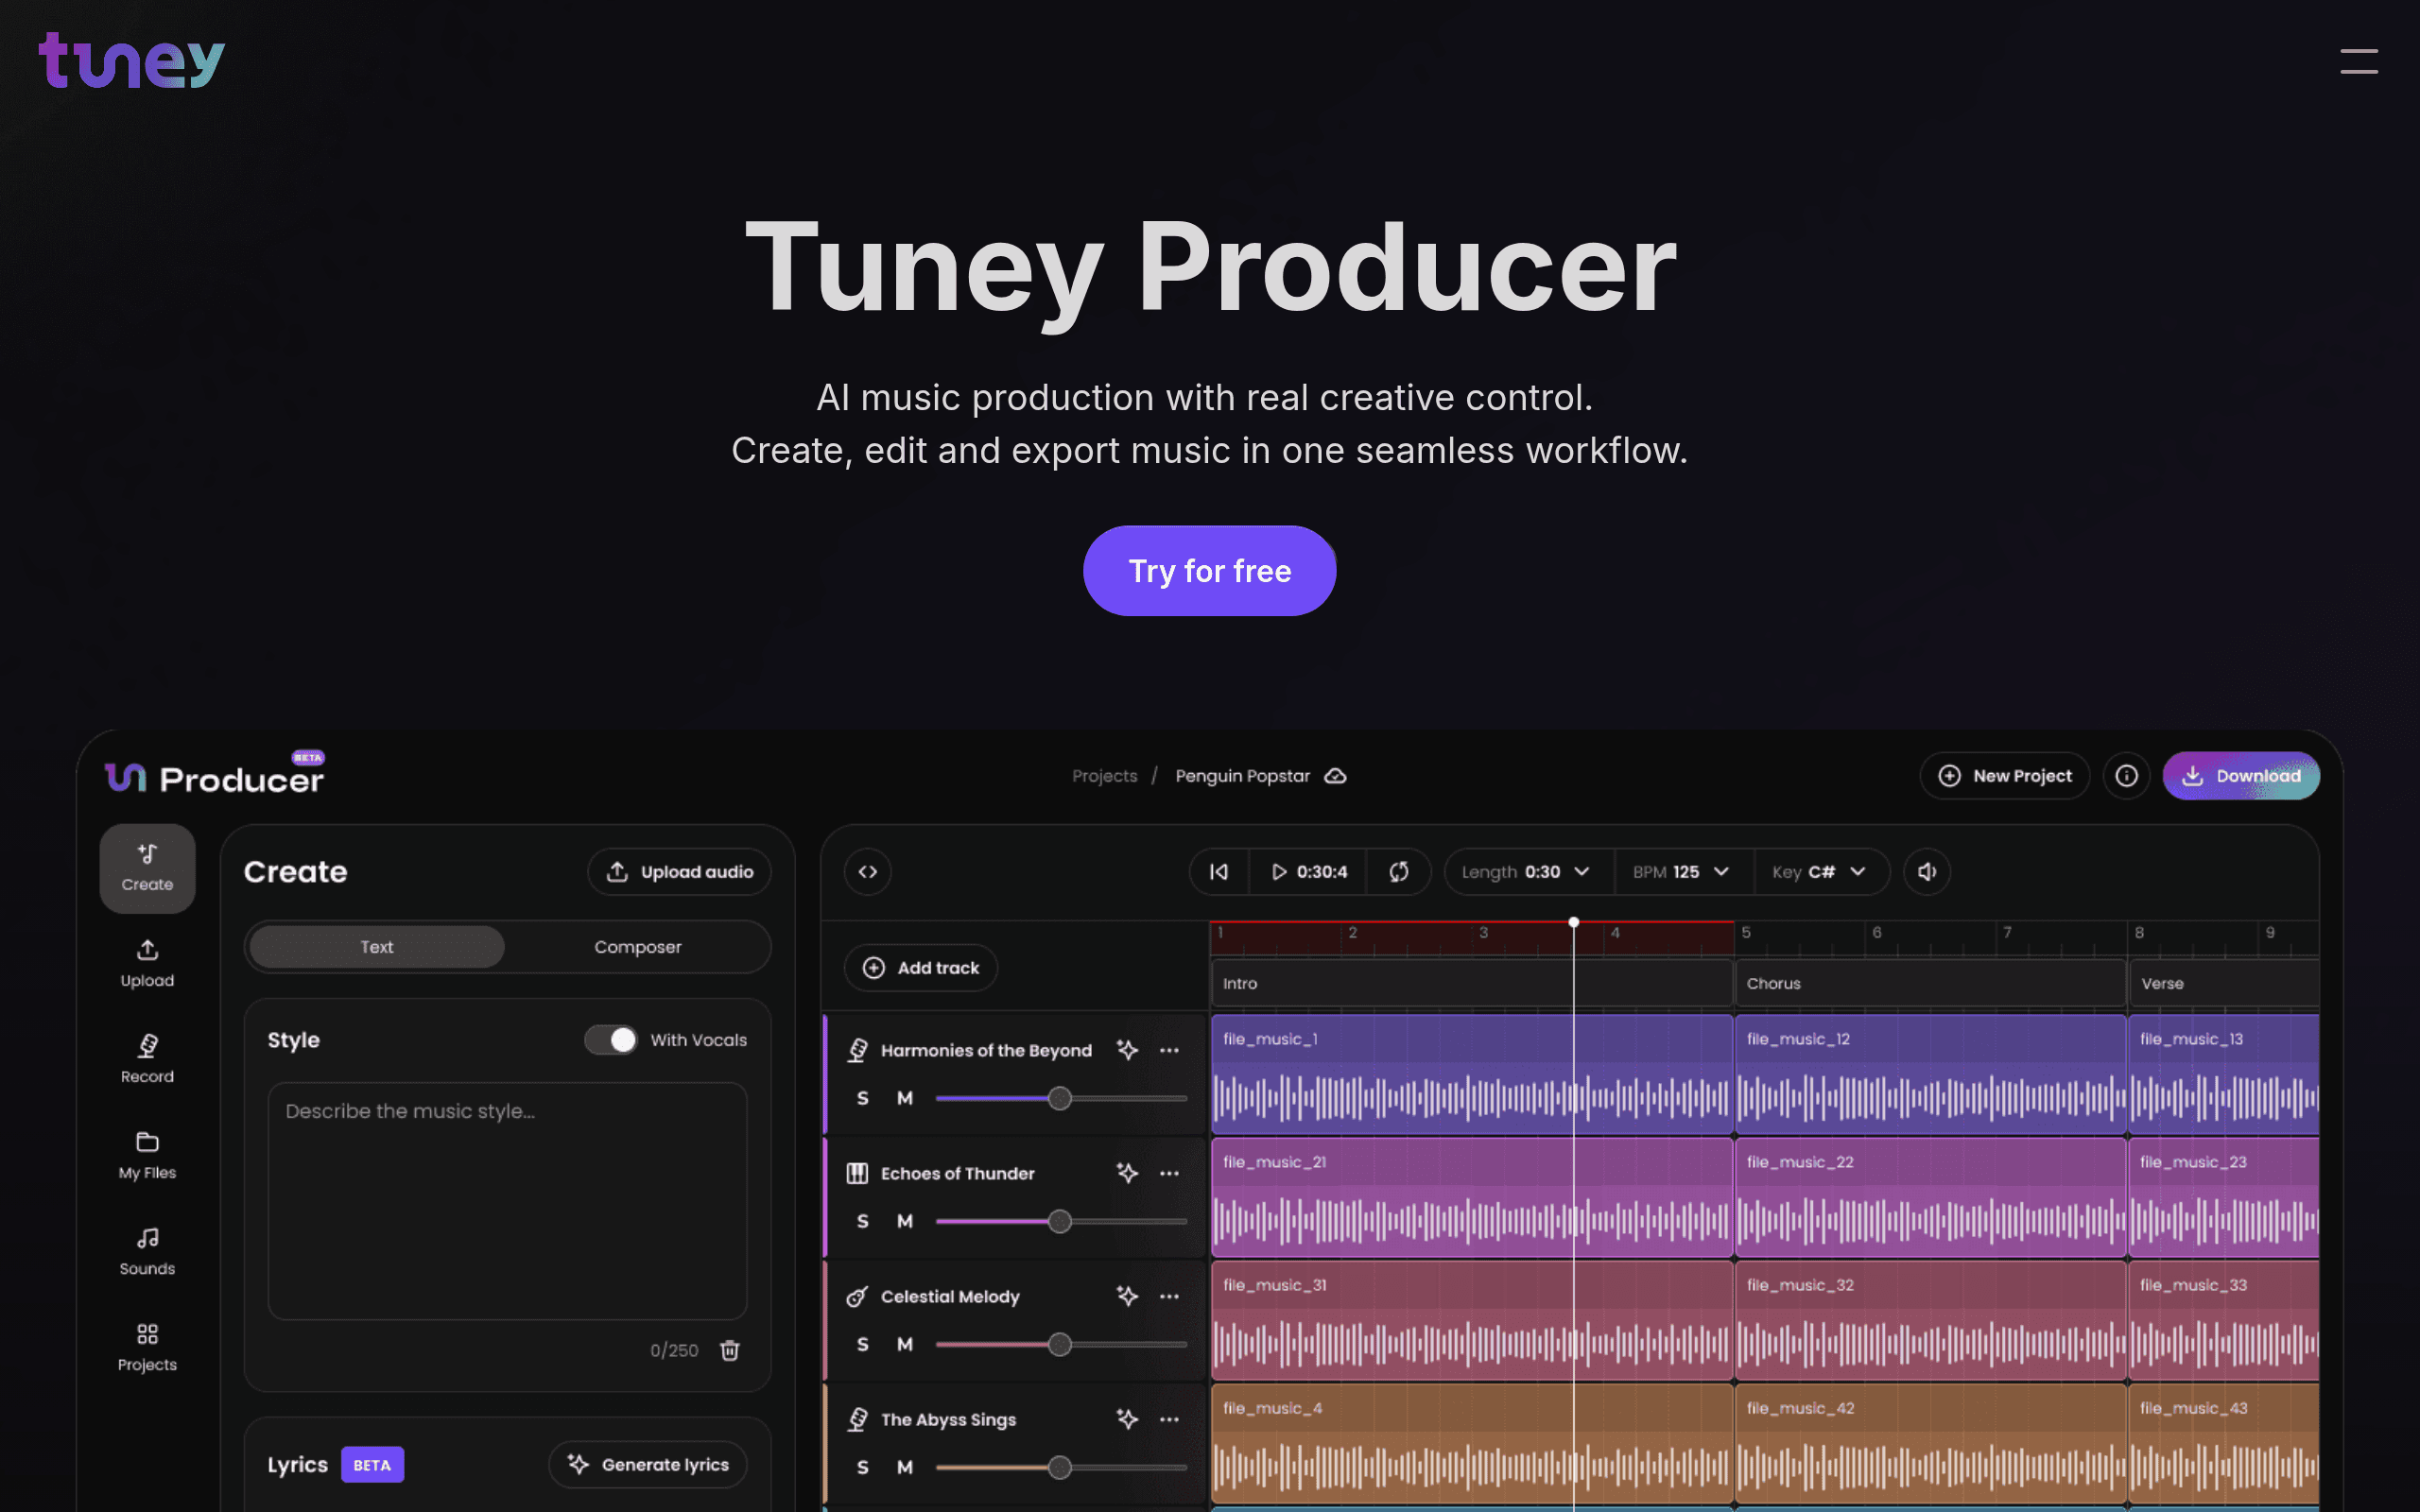Open more options for Harmonies of the Beyond
The image size is (2420, 1512).
coord(1169,1050)
